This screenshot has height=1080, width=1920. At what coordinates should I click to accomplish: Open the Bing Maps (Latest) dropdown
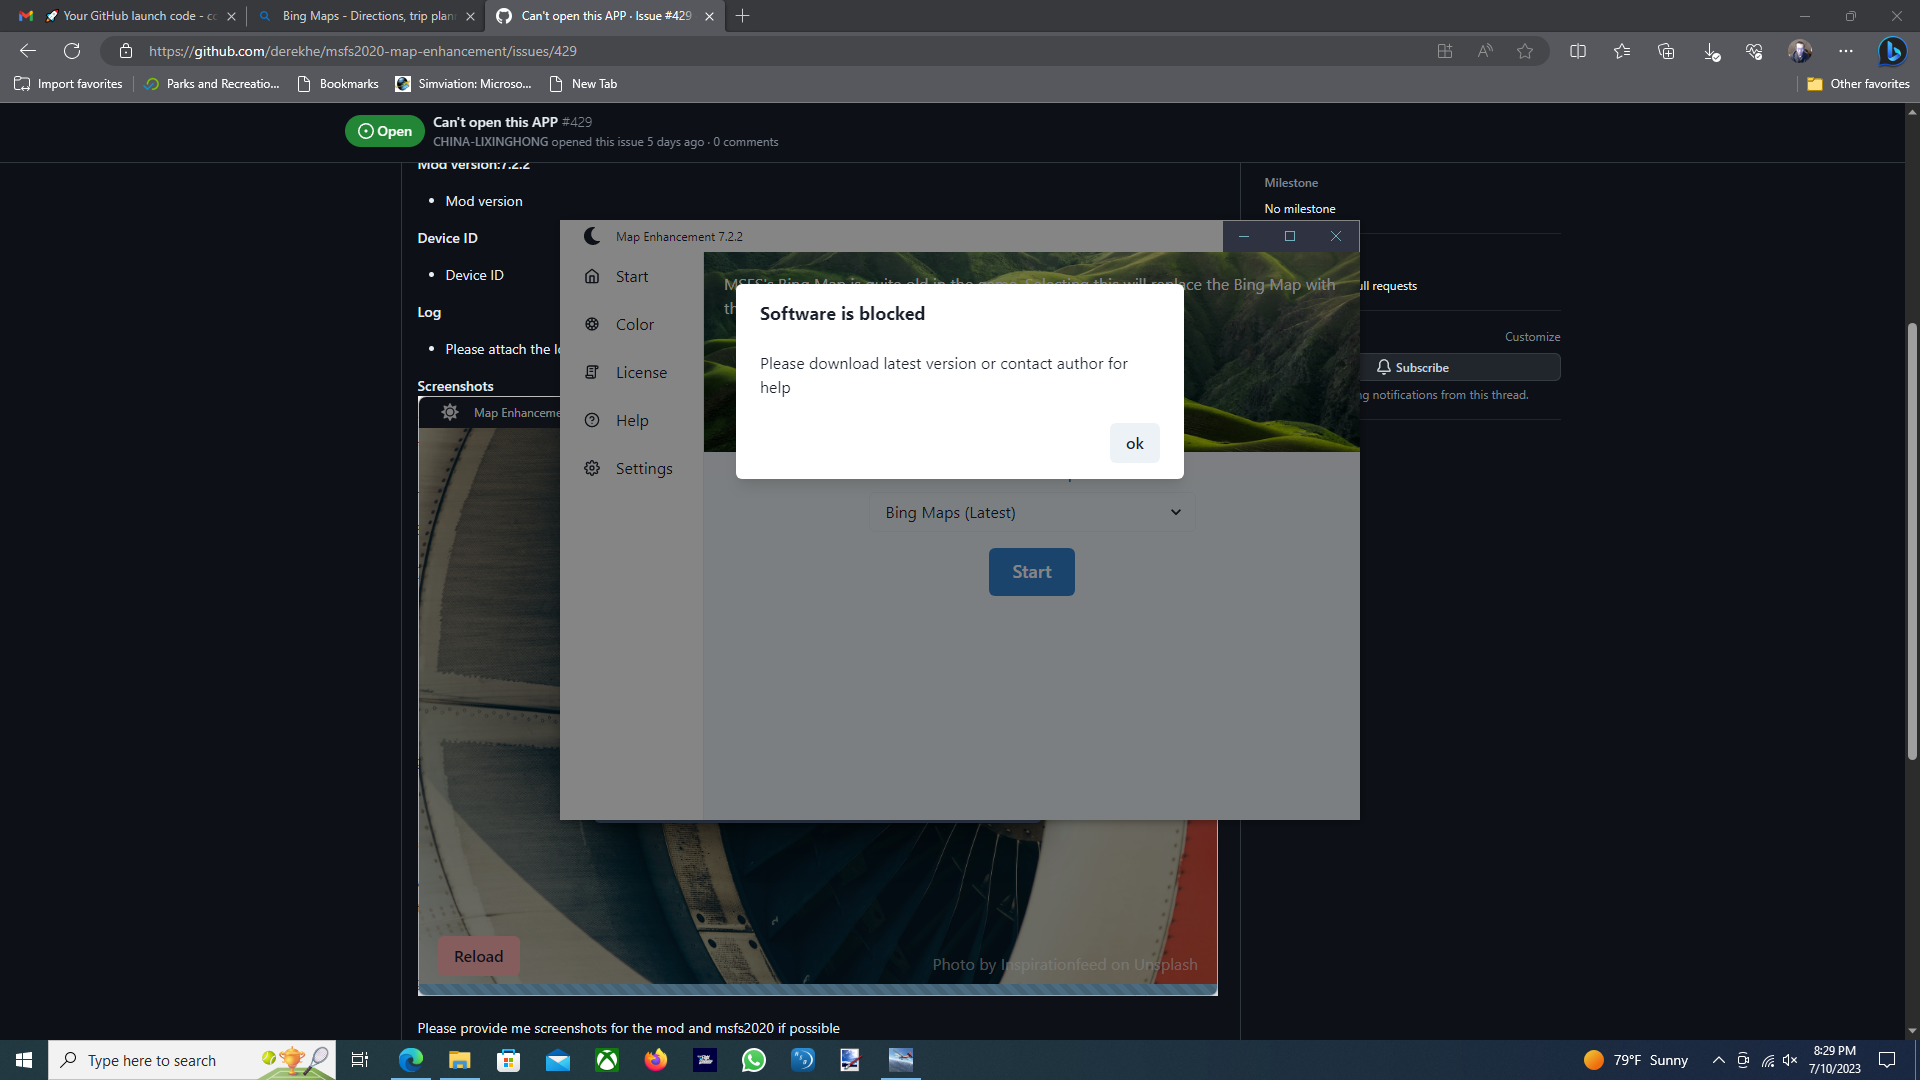[x=1031, y=512]
